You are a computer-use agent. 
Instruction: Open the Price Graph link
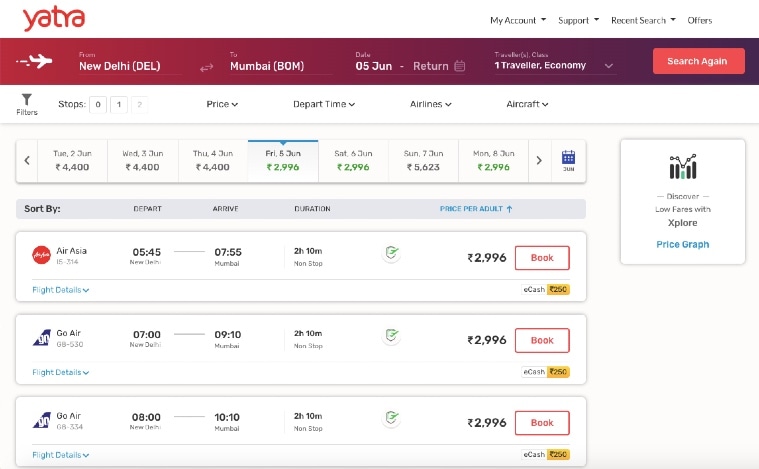(x=683, y=244)
